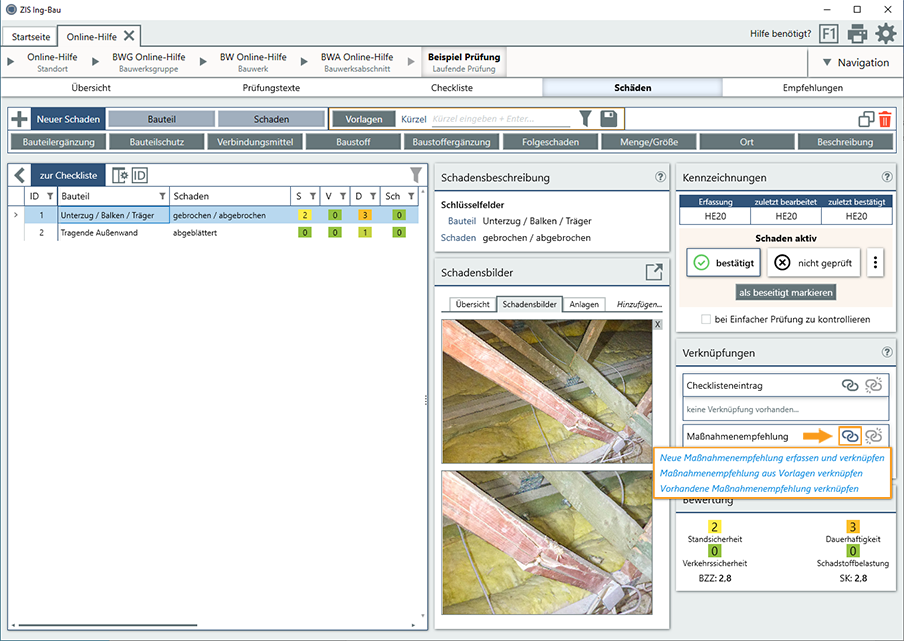Image resolution: width=904 pixels, height=641 pixels.
Task: Select the Anlagen image tab
Action: pos(584,304)
